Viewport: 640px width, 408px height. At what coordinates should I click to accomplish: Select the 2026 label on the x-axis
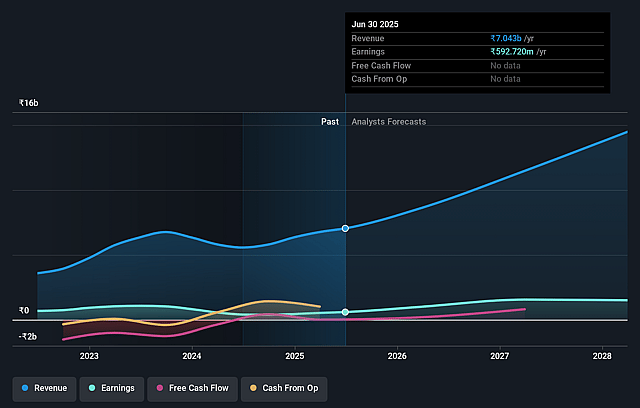(397, 355)
